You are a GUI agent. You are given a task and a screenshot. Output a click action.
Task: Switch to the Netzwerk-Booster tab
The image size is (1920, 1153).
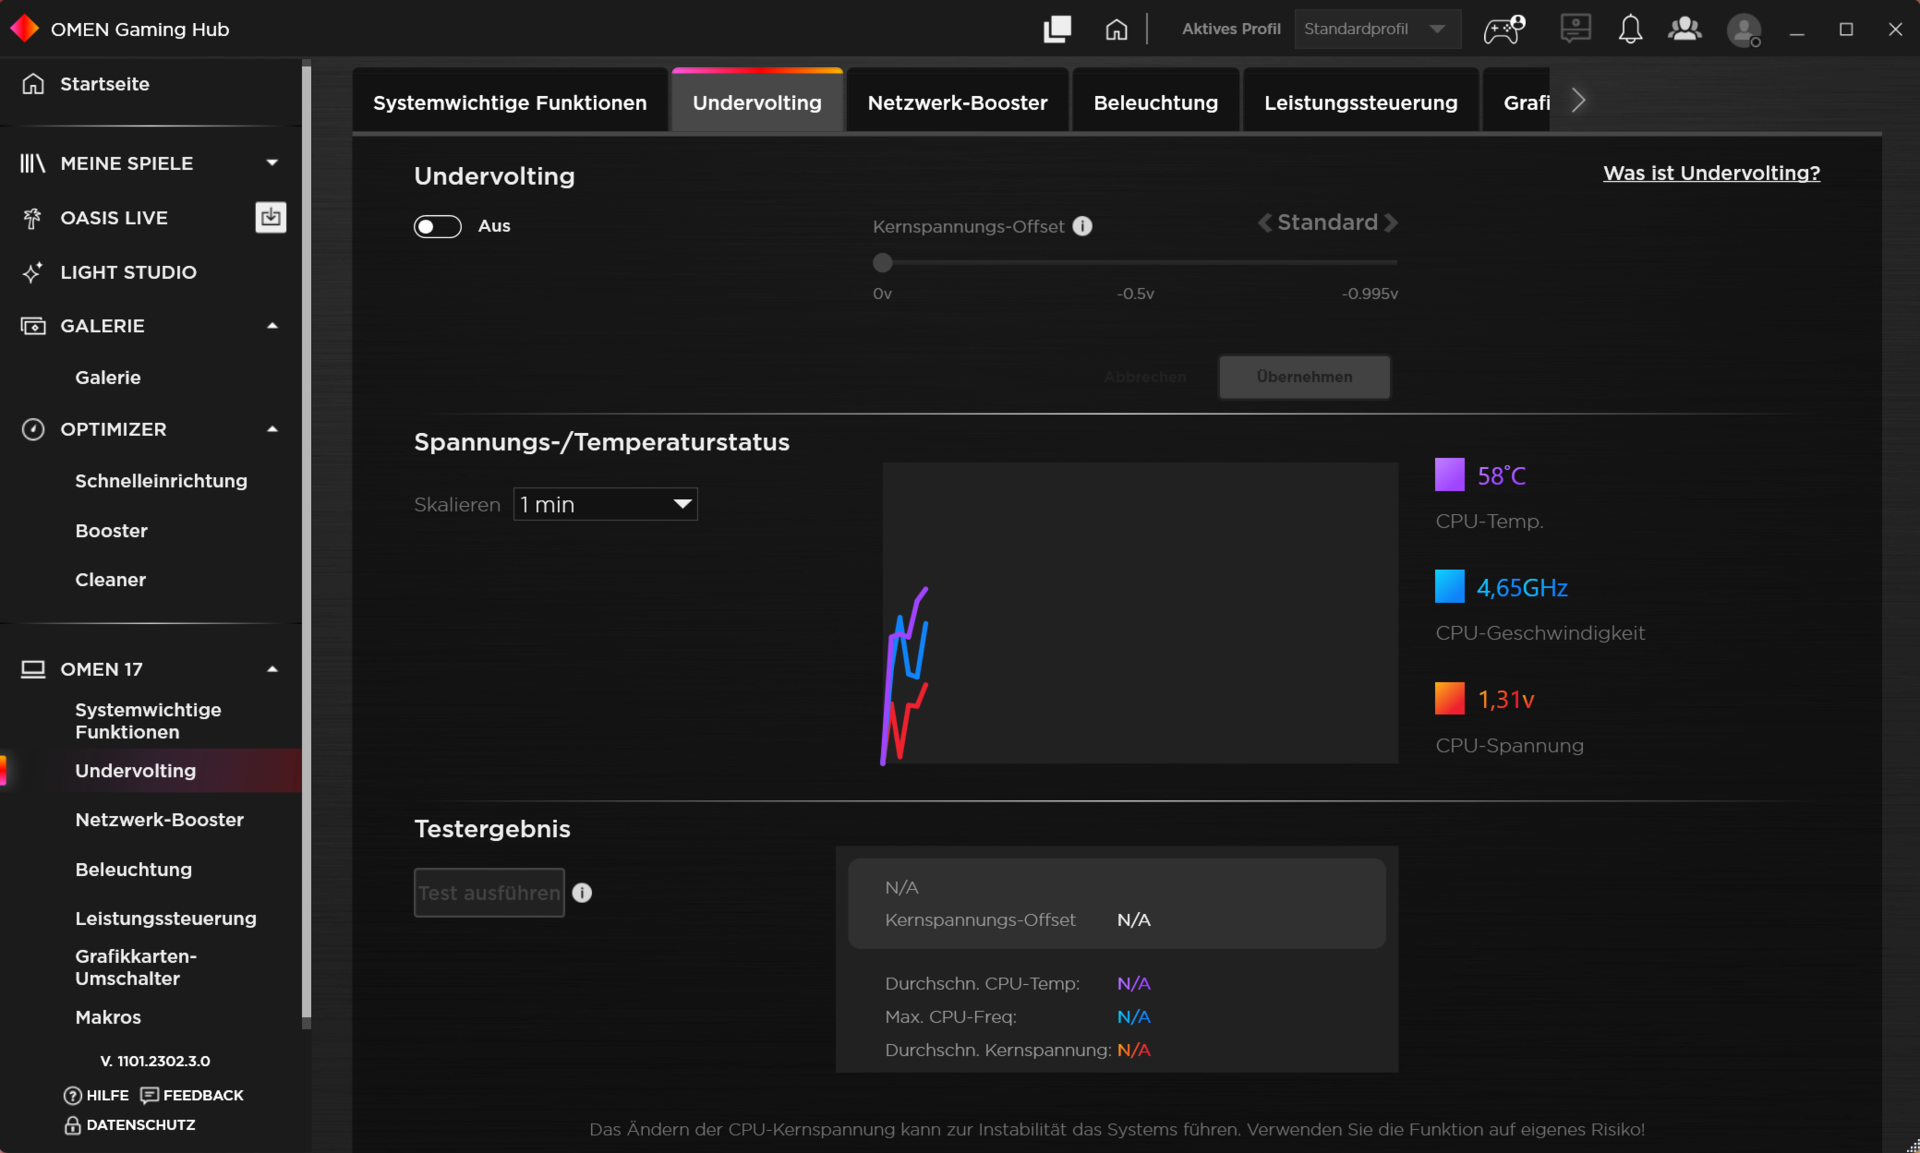(x=957, y=102)
